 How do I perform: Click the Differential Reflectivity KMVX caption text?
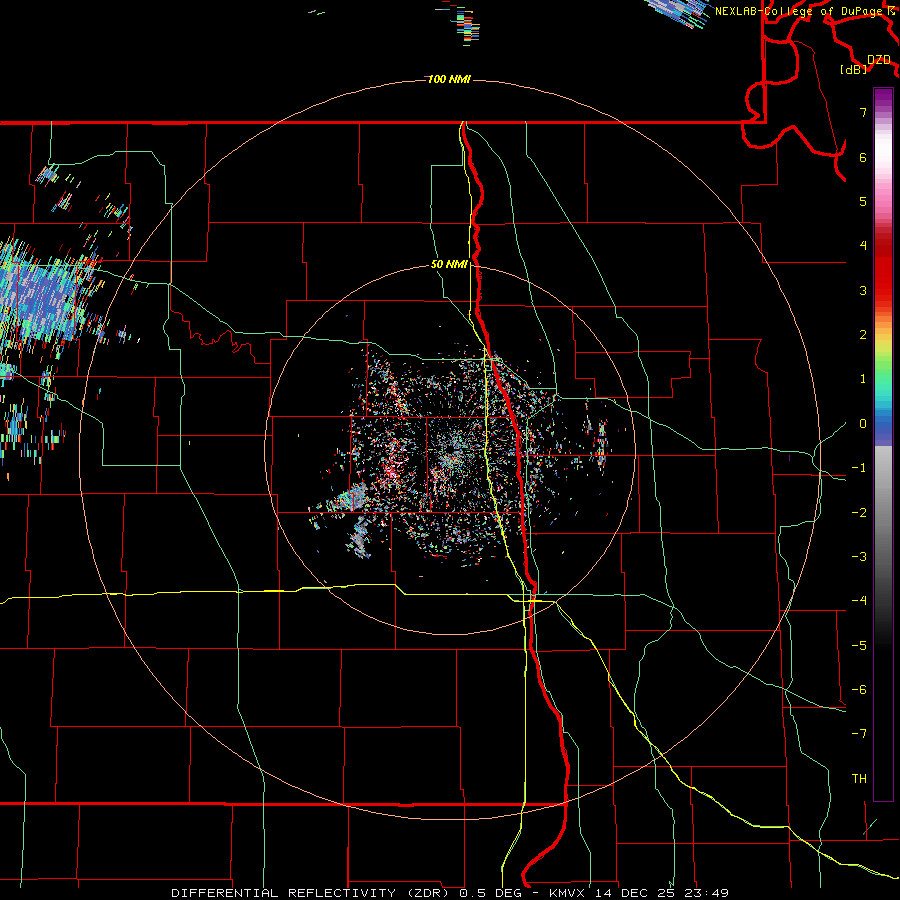point(450,893)
